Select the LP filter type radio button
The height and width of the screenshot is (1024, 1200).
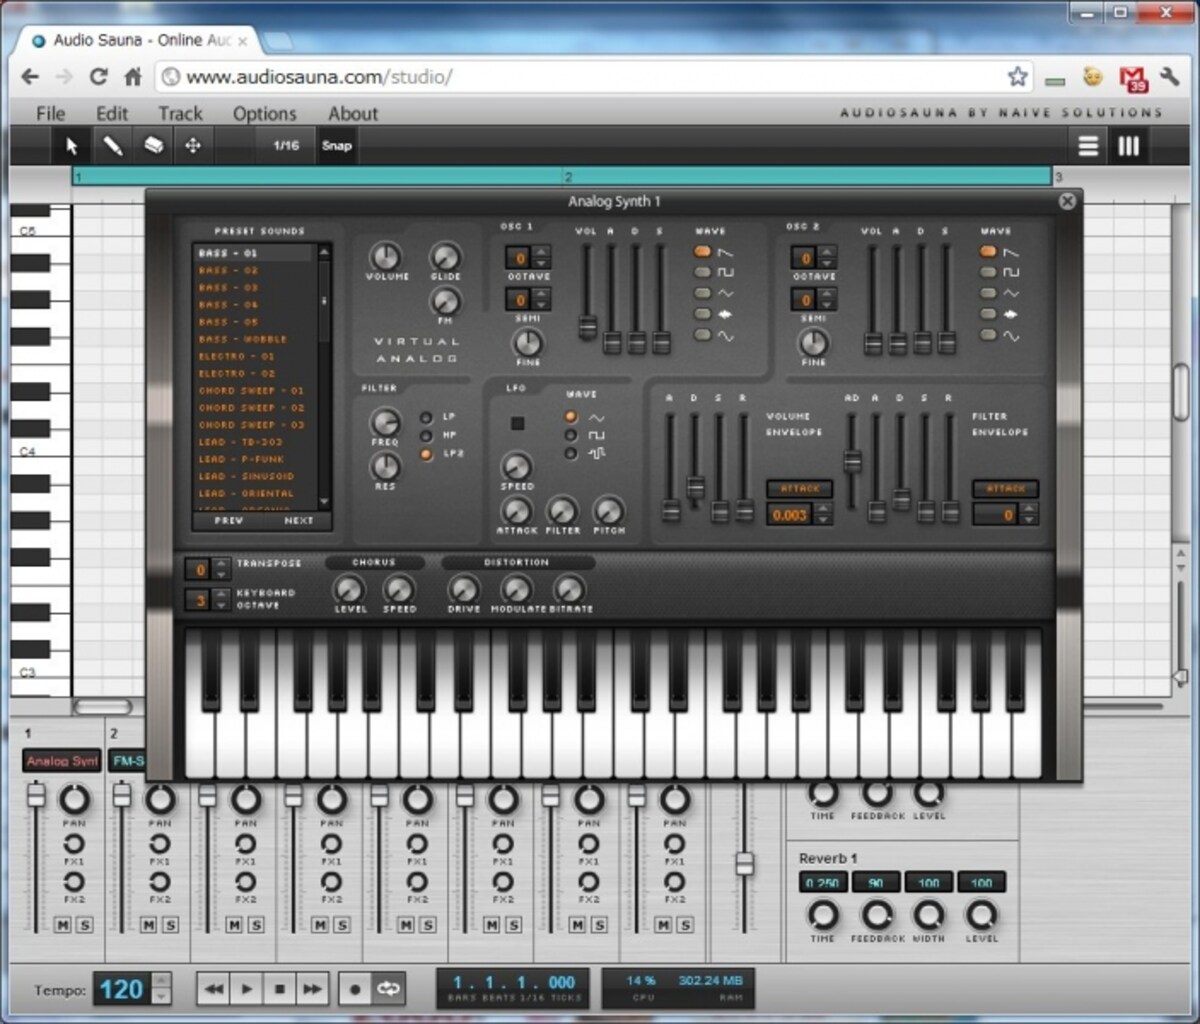426,417
